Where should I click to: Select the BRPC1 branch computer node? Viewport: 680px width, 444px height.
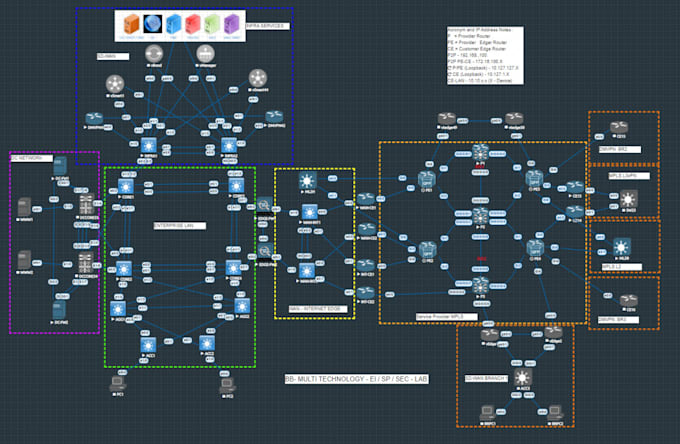(x=488, y=413)
